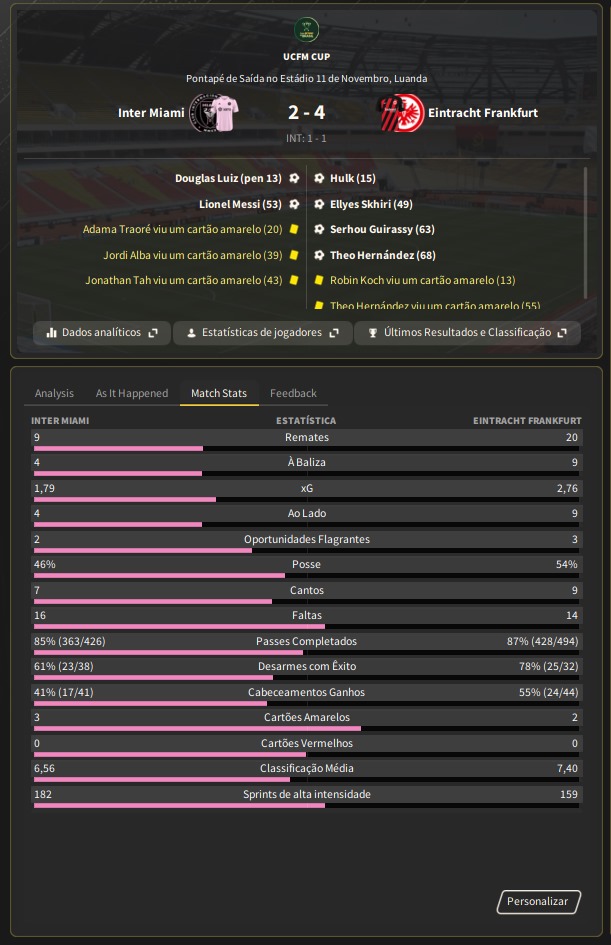Click the goal ball icon beside Hulk (15)

[319, 178]
